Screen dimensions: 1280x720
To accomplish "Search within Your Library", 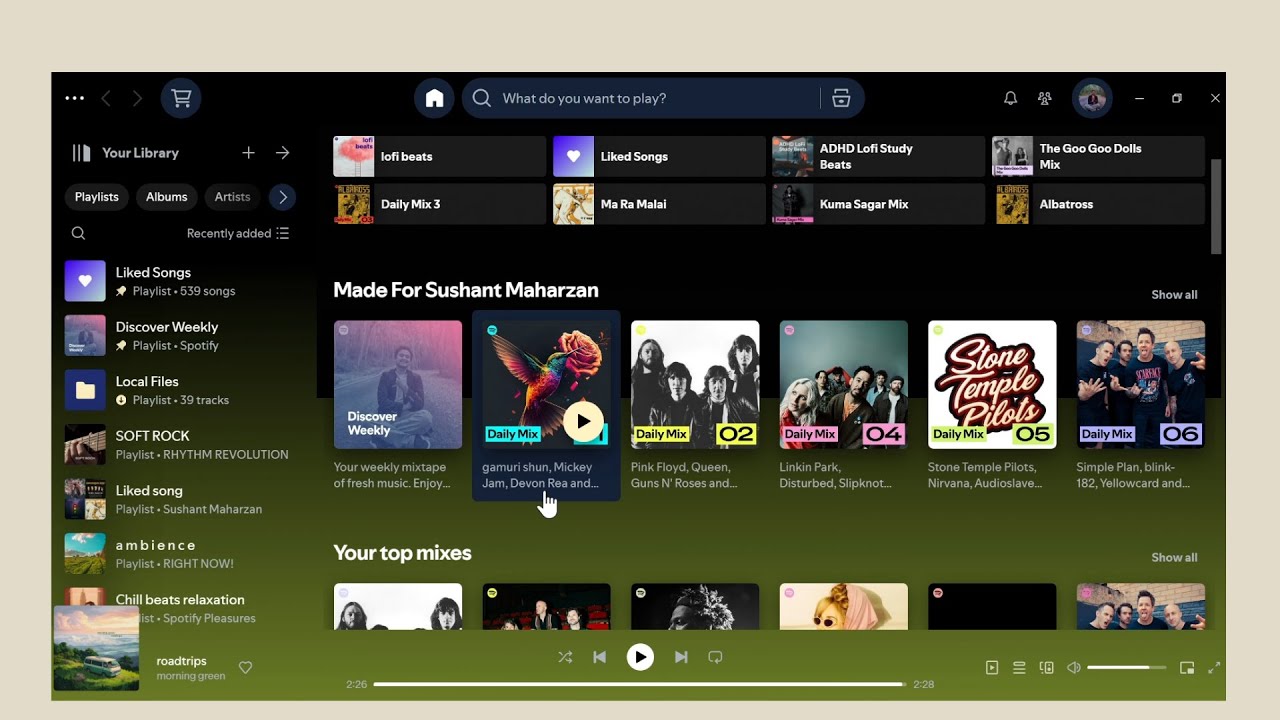I will [x=78, y=233].
